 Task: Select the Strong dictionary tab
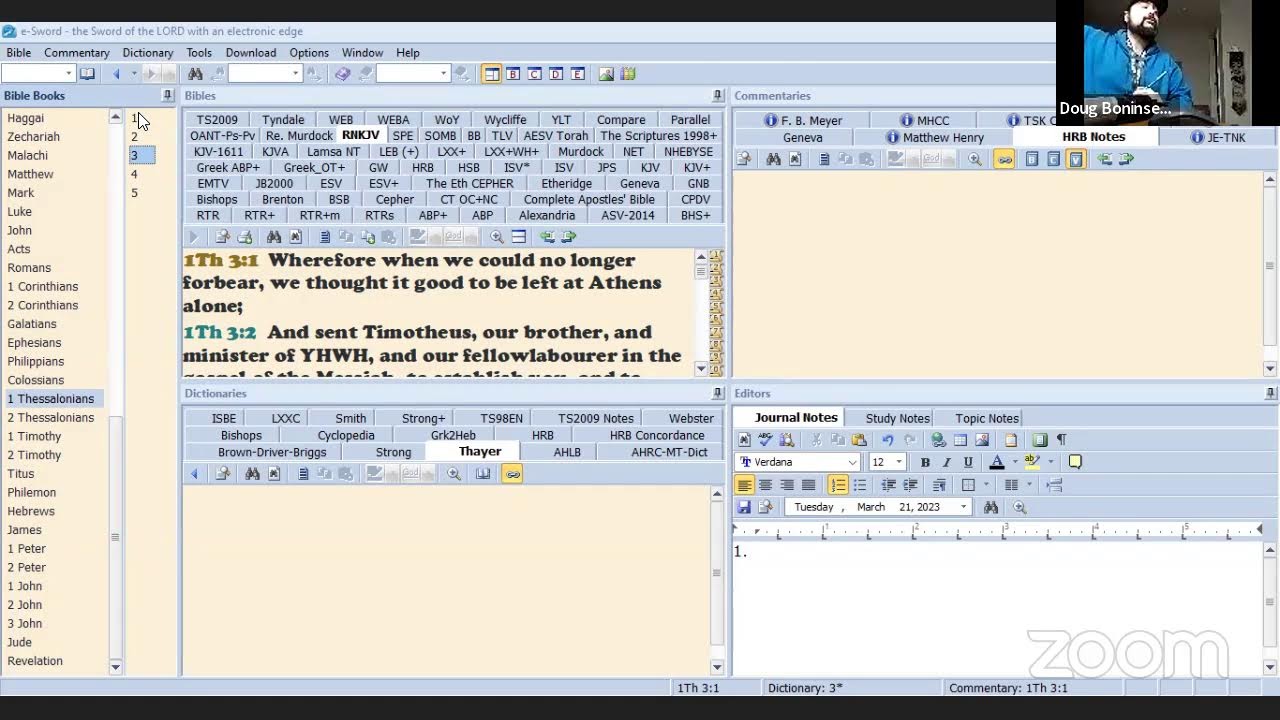click(x=393, y=453)
